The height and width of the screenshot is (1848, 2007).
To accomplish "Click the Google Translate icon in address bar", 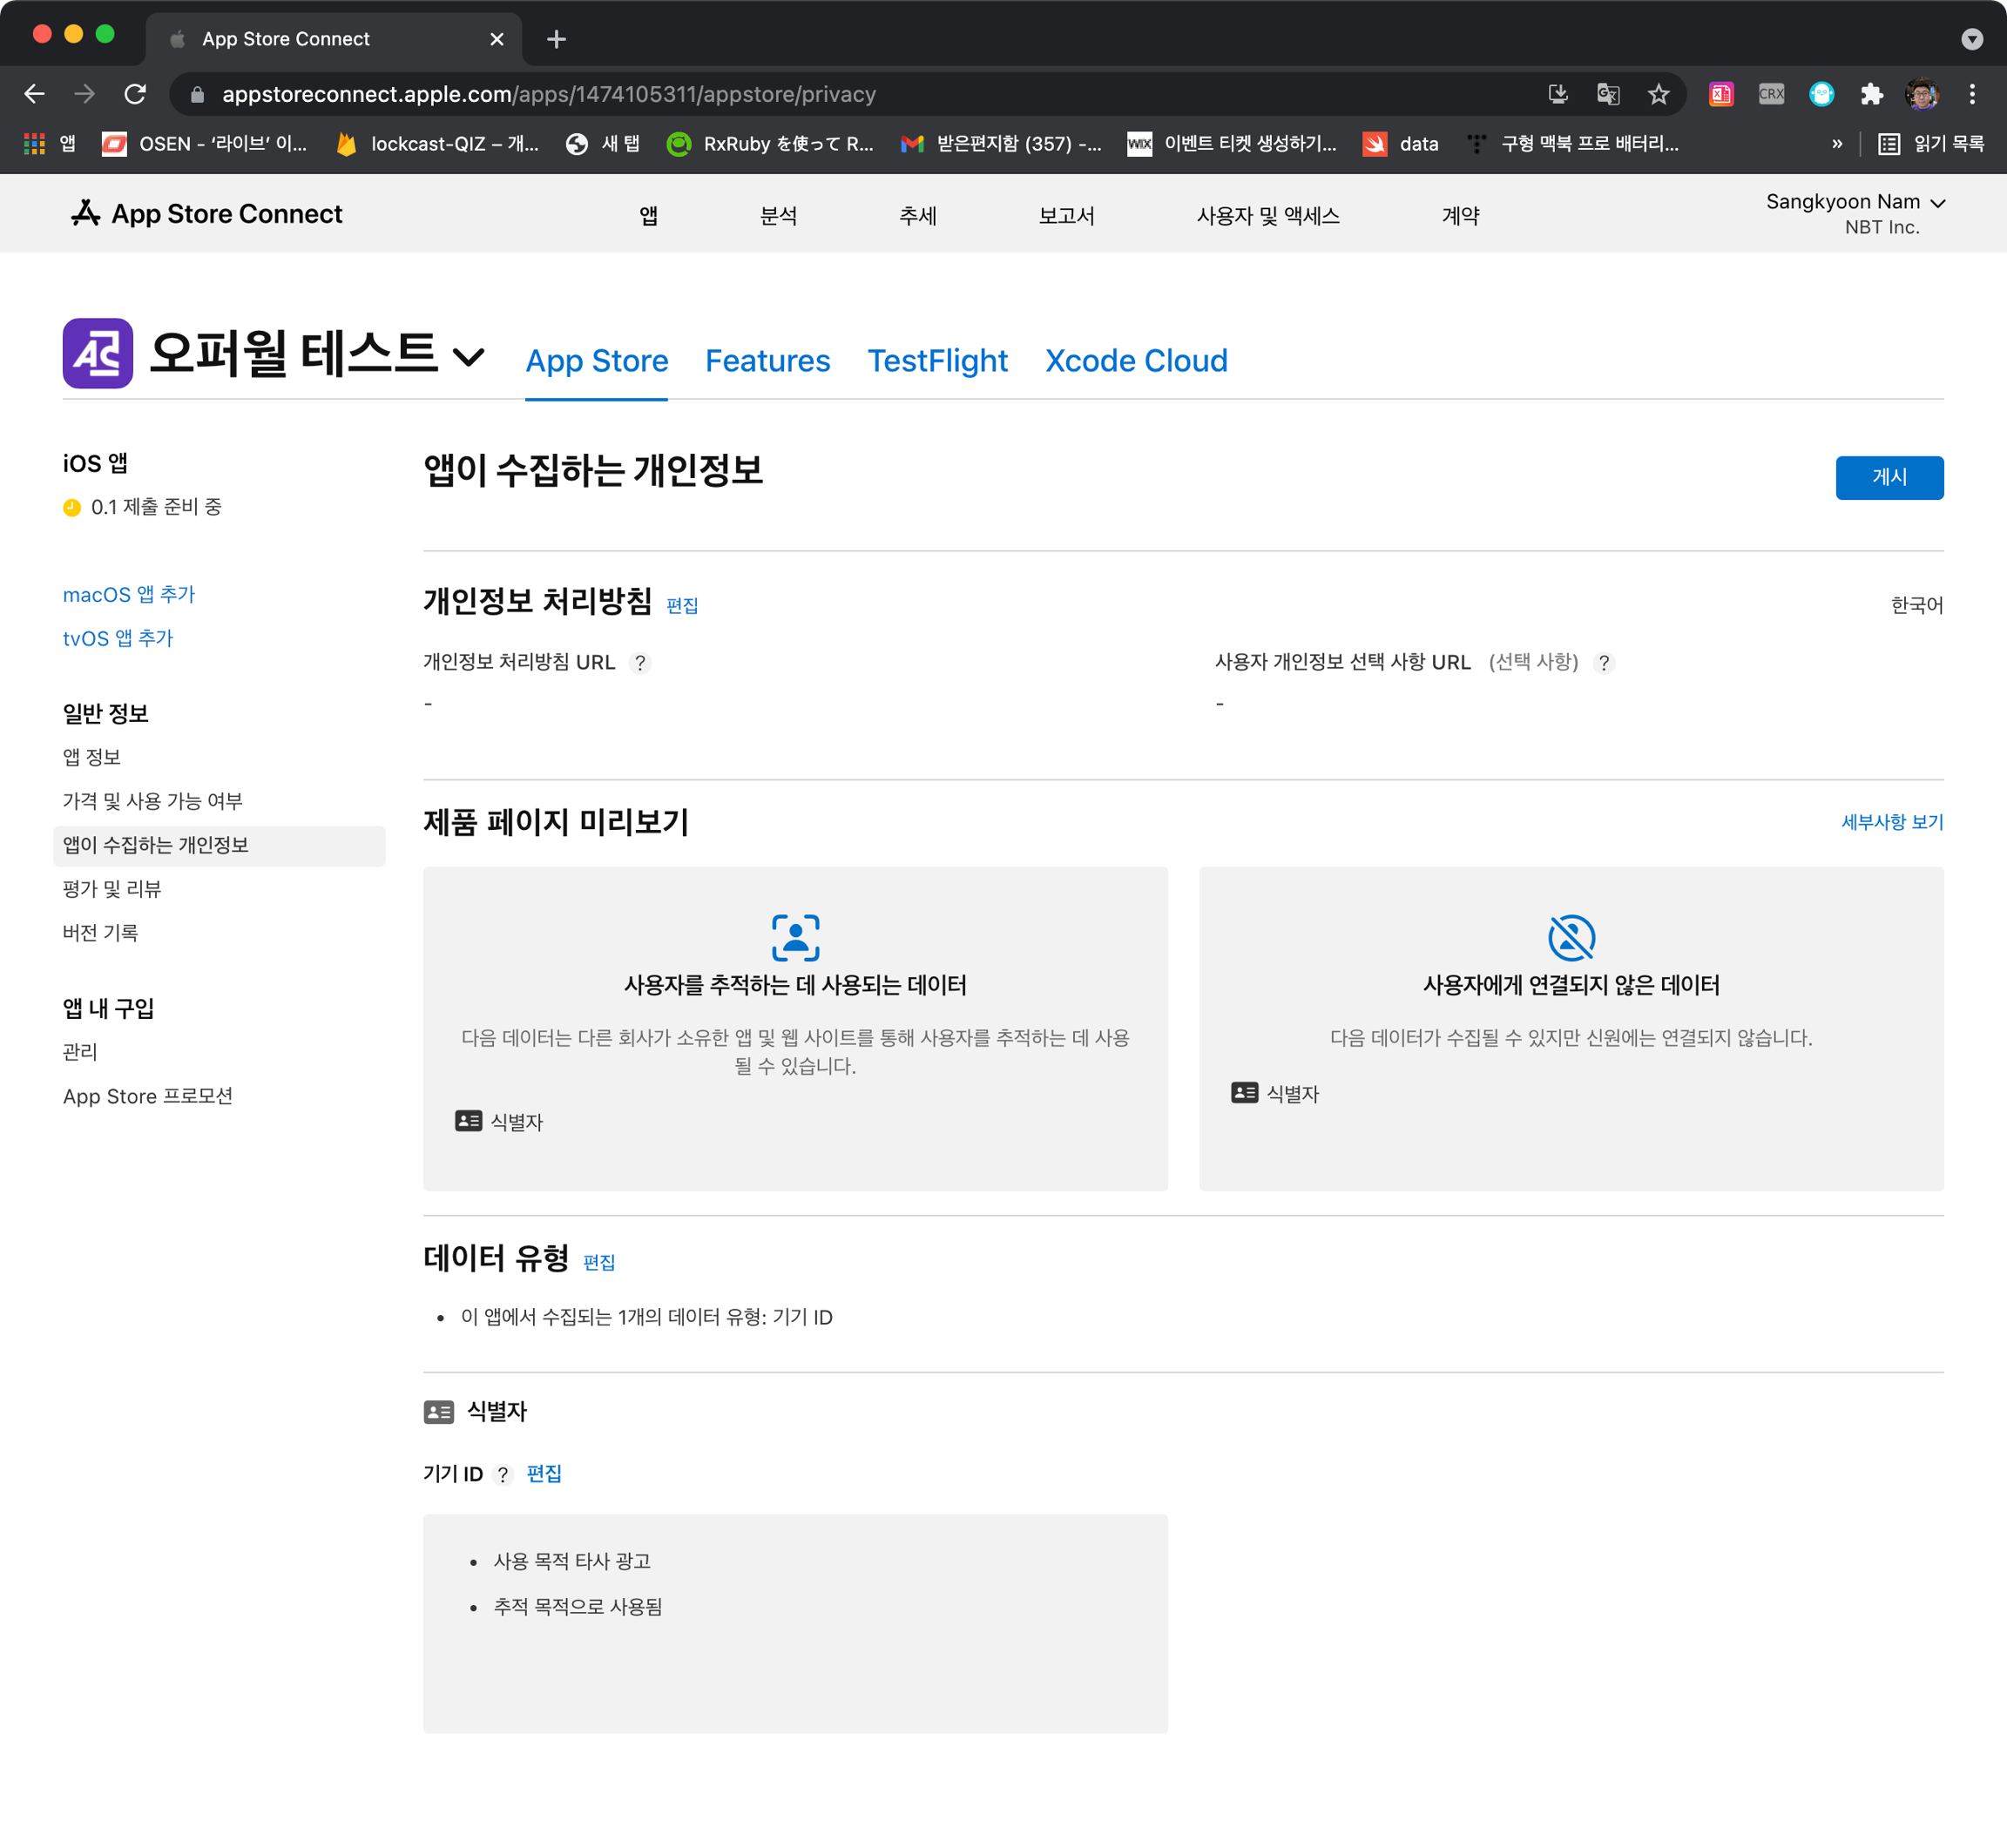I will 1607,94.
